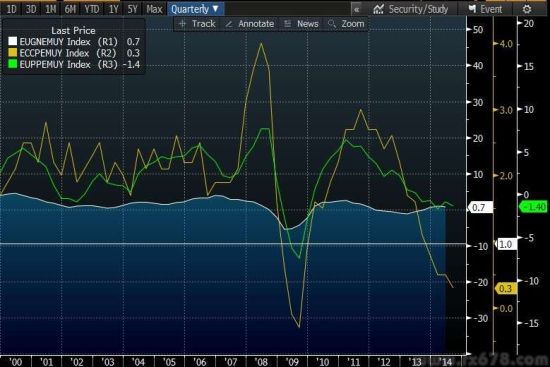Select ECCPEMUY Index legend label
550x367 pixels.
pyautogui.click(x=56, y=53)
